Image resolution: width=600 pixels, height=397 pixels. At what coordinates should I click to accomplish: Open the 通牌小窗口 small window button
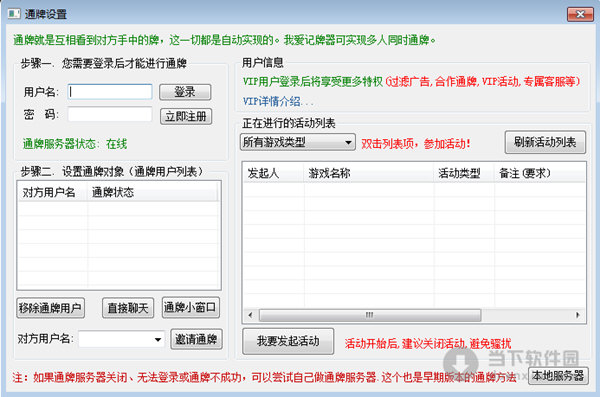click(x=191, y=307)
